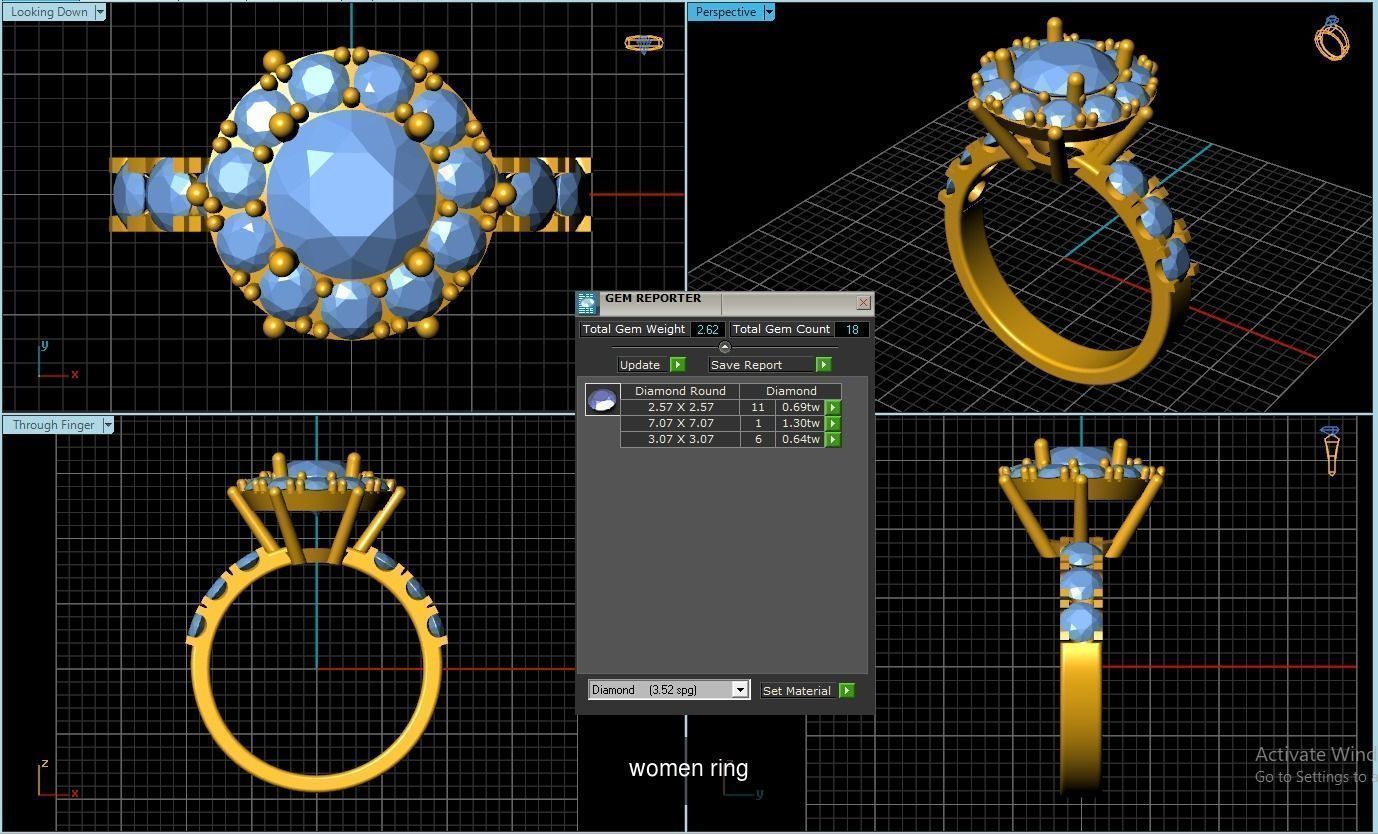
Task: Click the women ring text label
Action: point(688,768)
